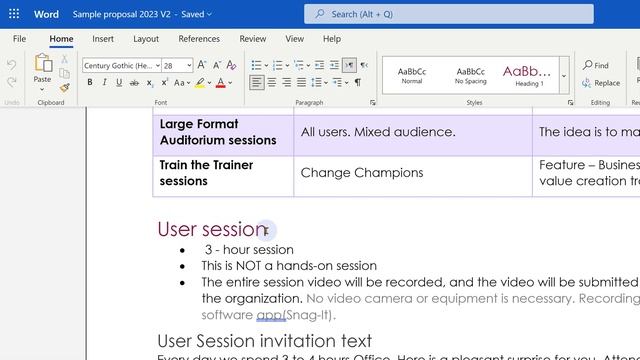Apply the No Spacing style
The height and width of the screenshot is (360, 640).
pos(471,76)
